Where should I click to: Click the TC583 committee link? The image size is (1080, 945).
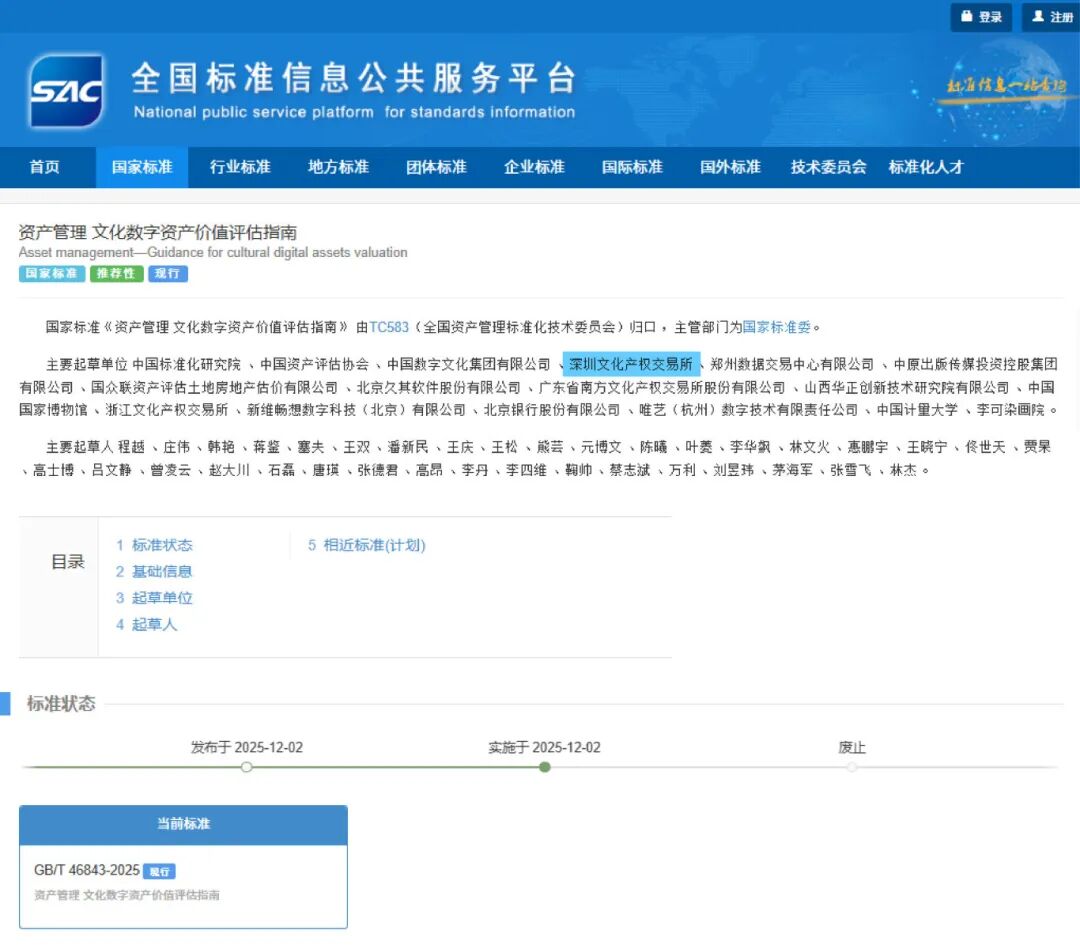389,327
